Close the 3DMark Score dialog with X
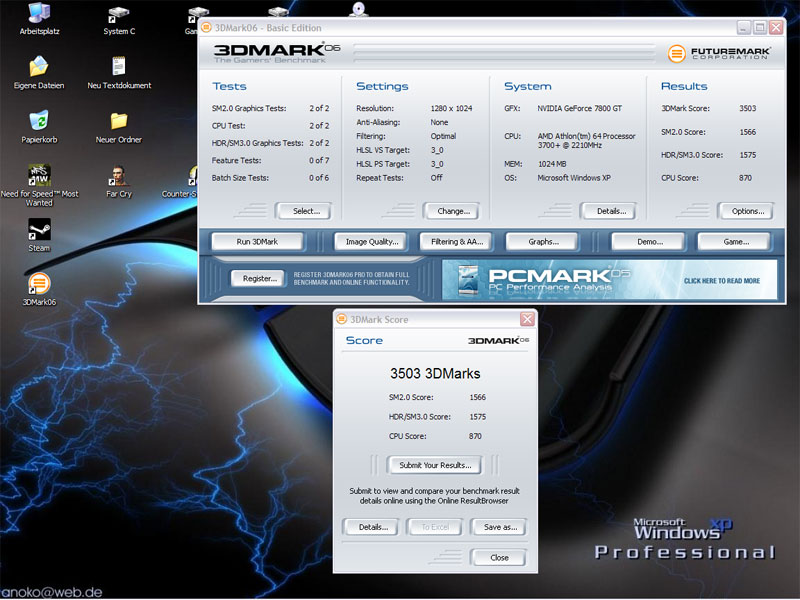This screenshot has height=600, width=800. [x=527, y=319]
